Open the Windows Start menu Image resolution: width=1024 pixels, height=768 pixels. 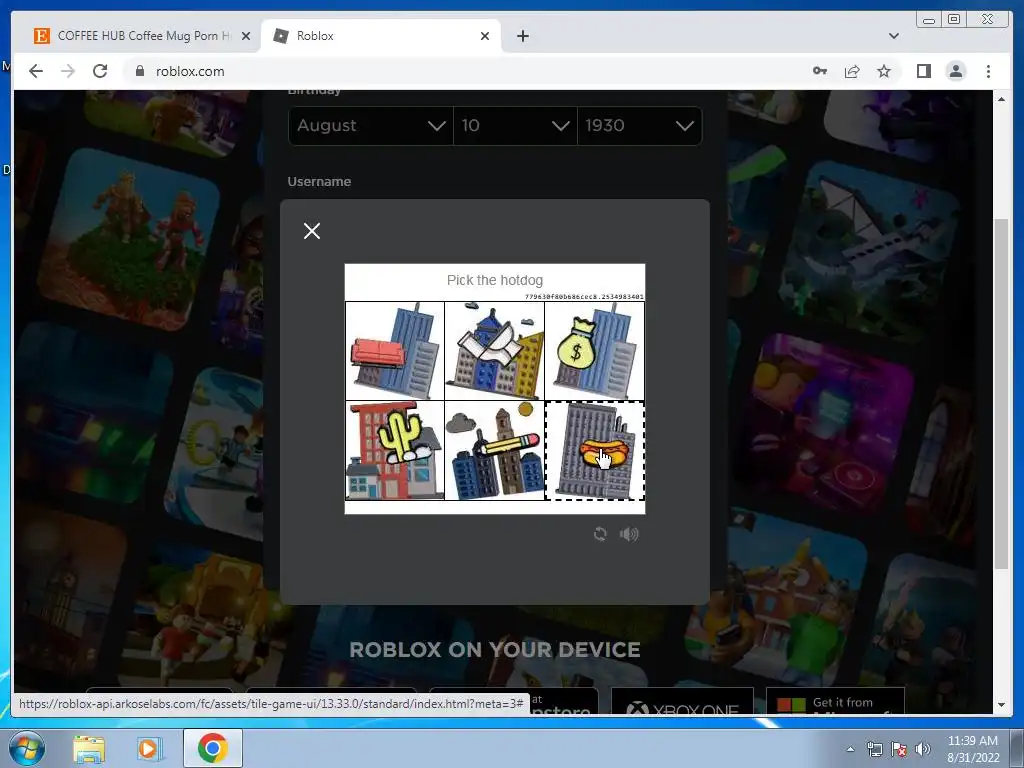tap(26, 748)
